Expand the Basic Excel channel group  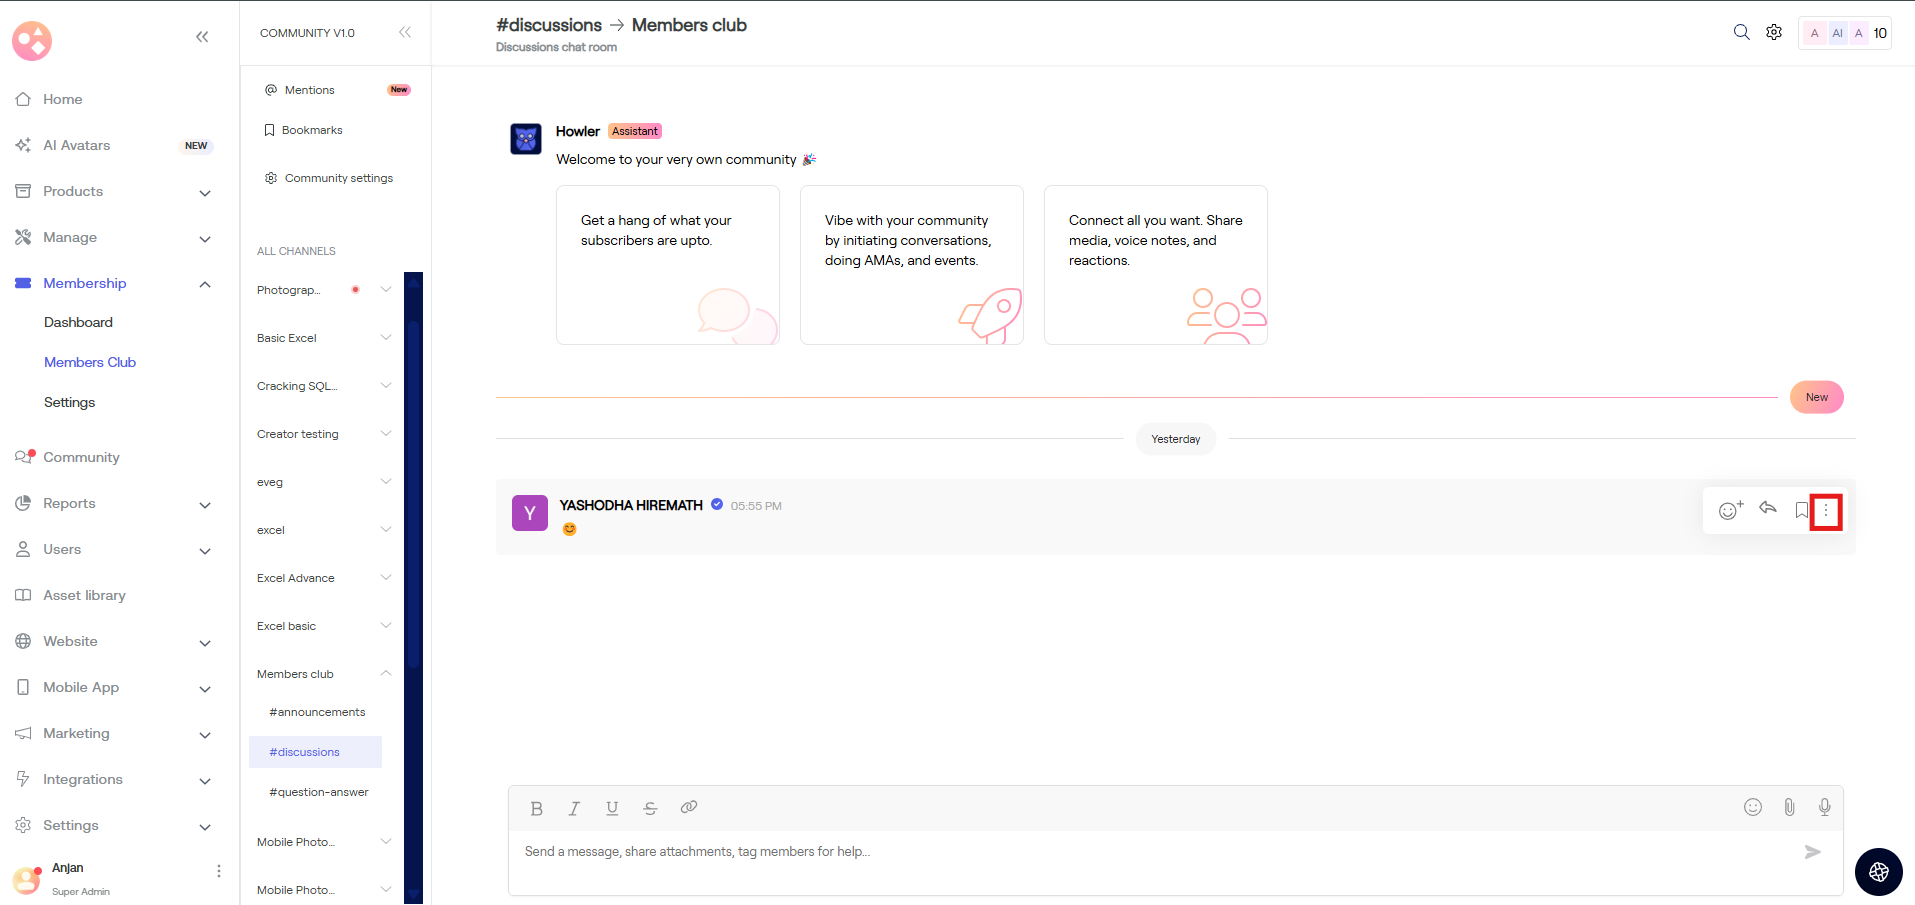click(x=386, y=338)
